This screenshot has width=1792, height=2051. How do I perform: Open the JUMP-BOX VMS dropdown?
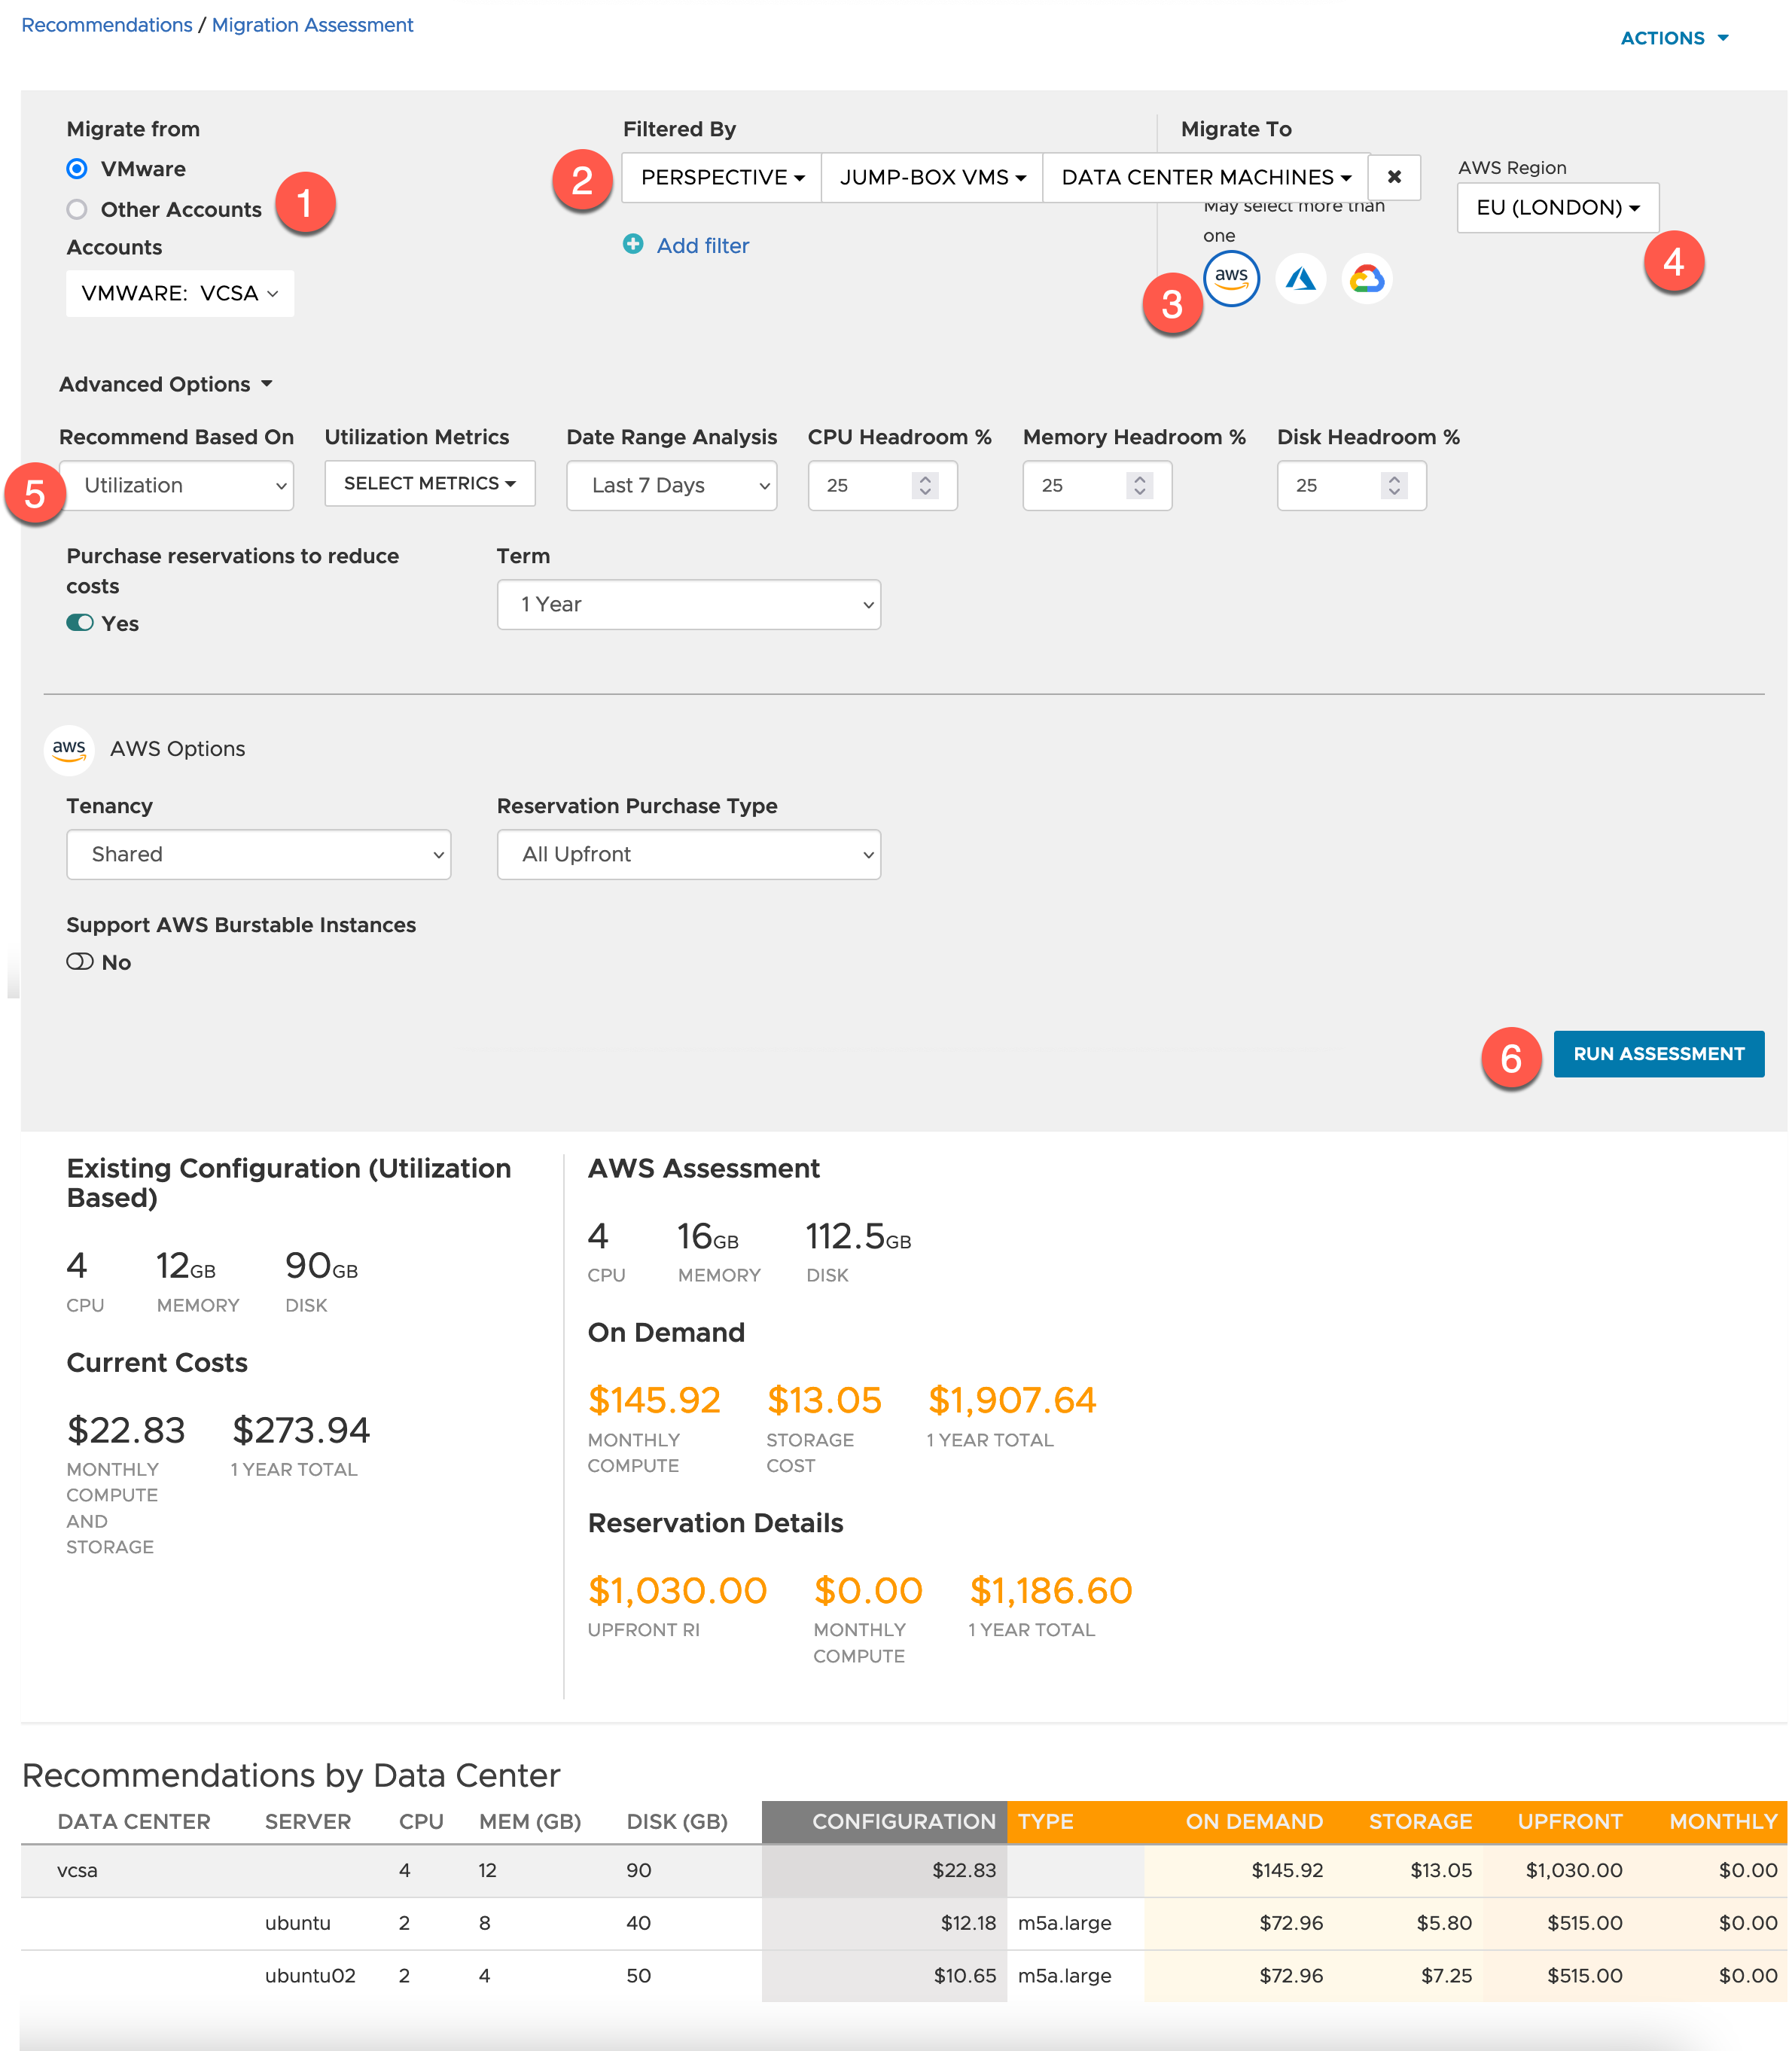(x=932, y=177)
